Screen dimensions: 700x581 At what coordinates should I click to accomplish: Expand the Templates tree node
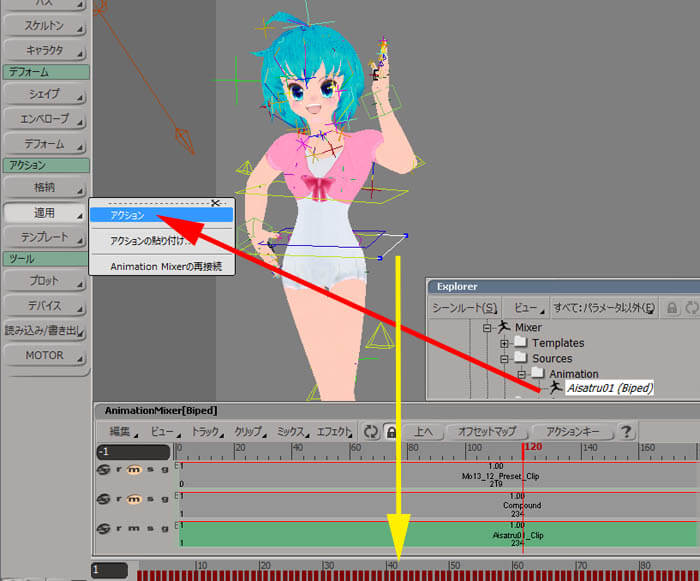[505, 343]
